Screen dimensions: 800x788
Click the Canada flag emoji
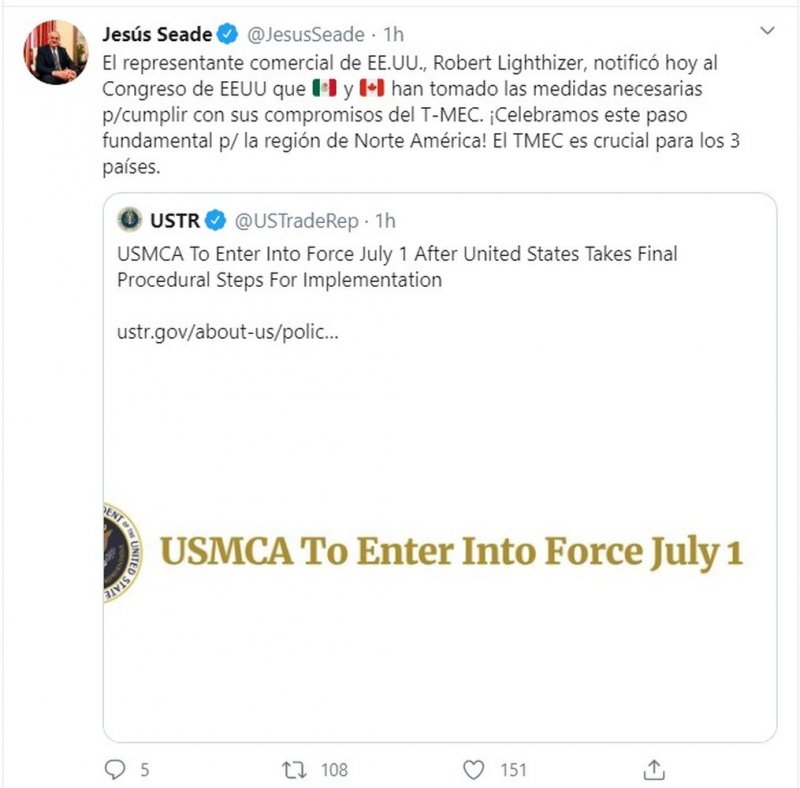(371, 88)
